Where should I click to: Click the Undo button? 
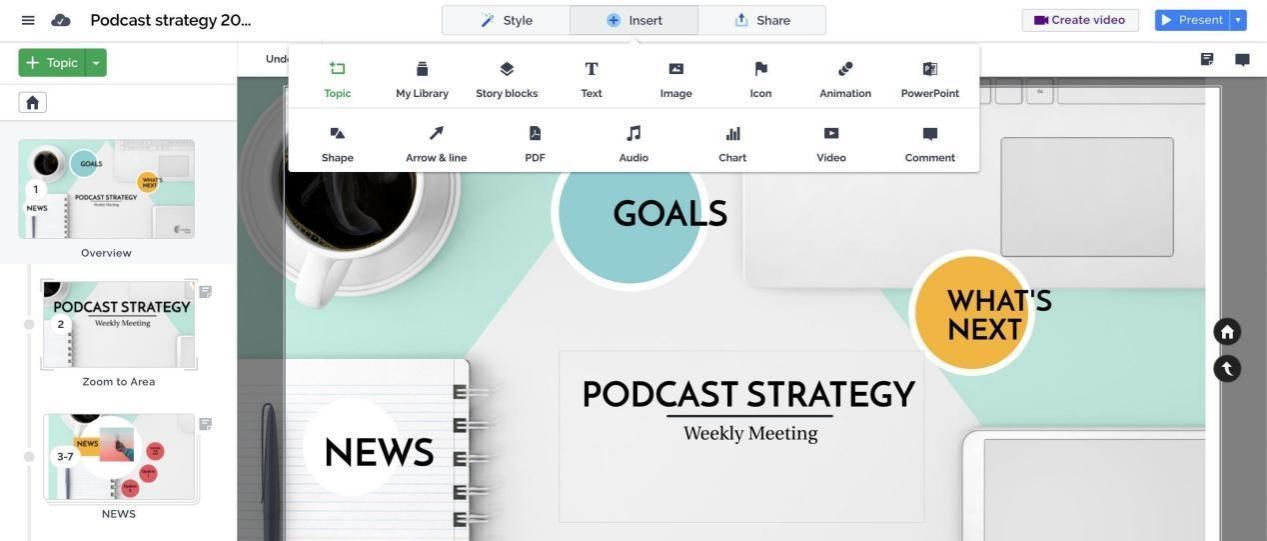click(x=276, y=59)
